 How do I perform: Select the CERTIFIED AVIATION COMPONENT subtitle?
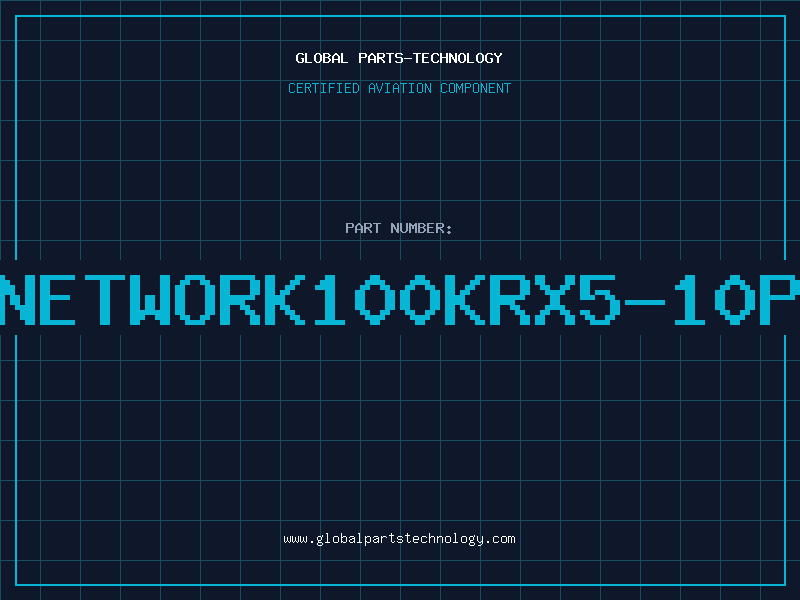pos(399,88)
